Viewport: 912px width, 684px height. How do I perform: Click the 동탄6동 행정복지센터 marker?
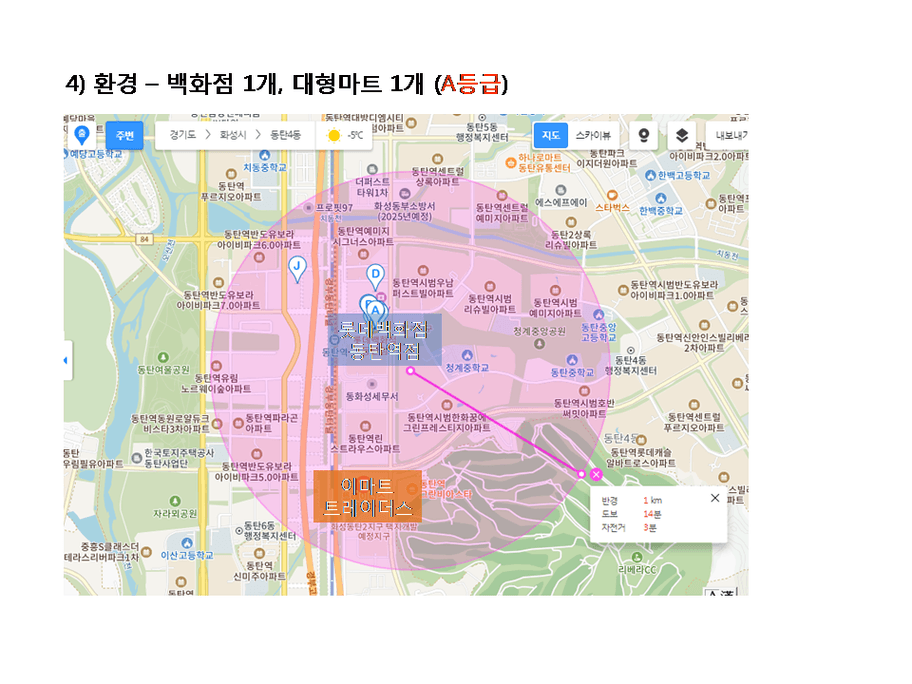point(239,530)
